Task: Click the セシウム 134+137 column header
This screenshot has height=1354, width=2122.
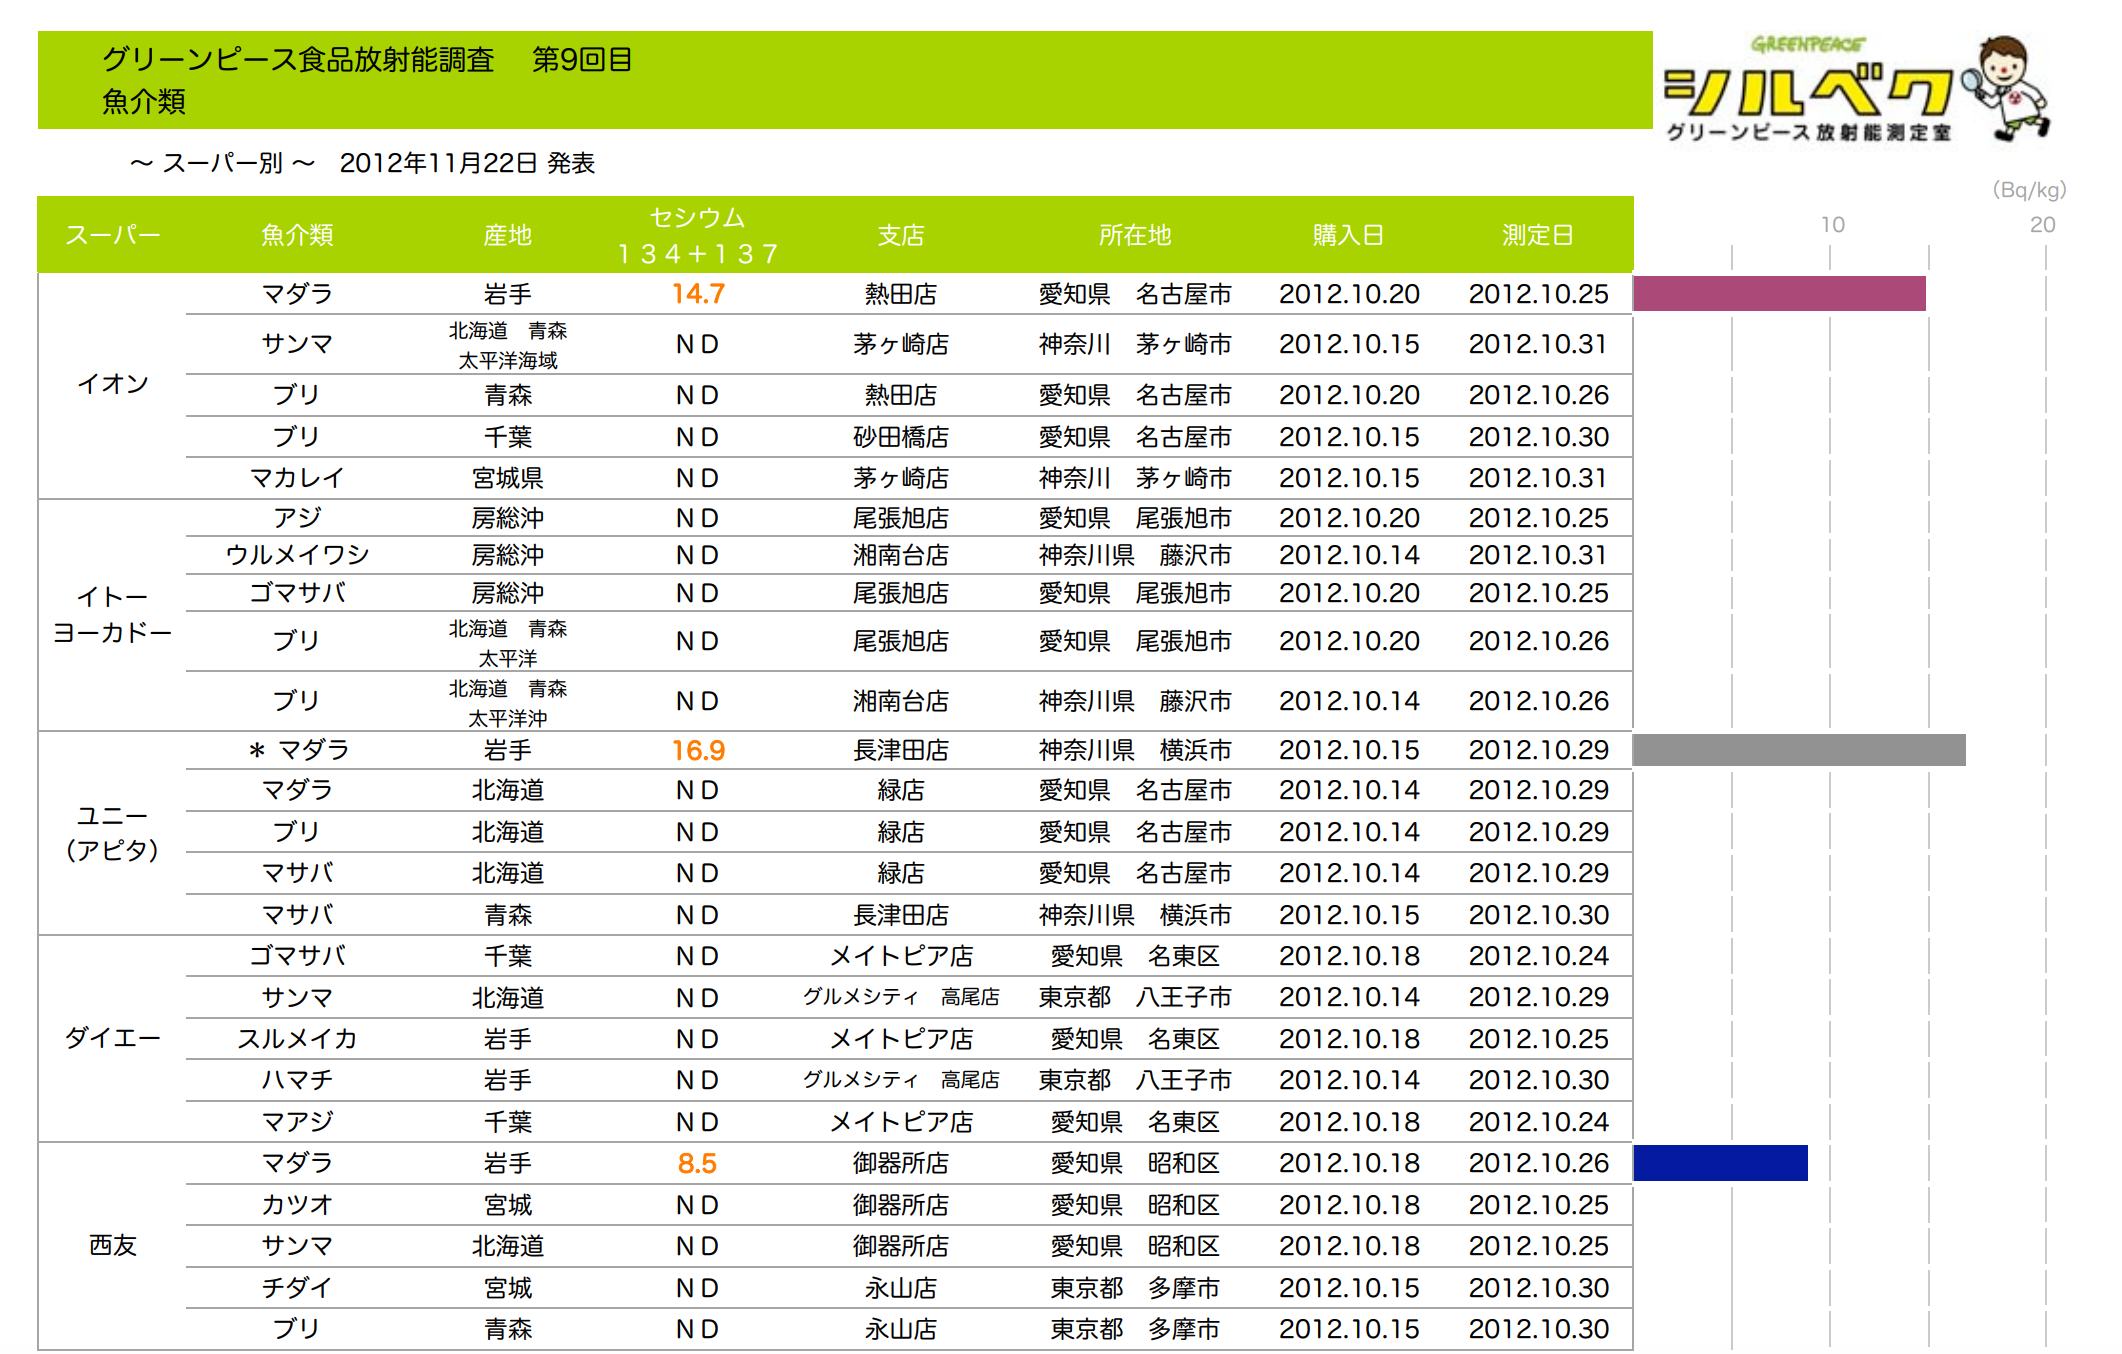Action: [x=697, y=236]
